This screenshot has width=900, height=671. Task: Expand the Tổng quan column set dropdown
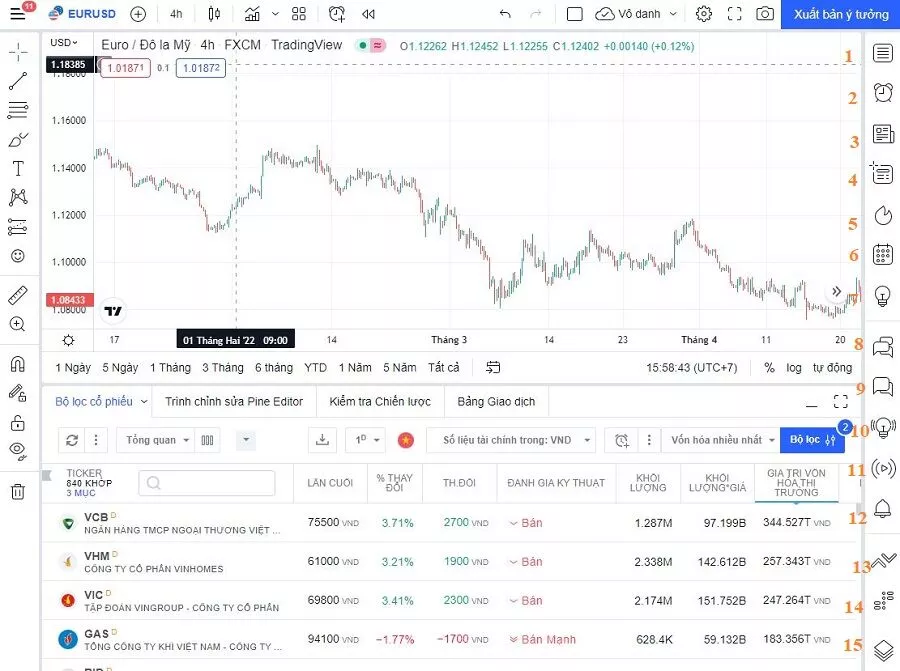coord(158,440)
